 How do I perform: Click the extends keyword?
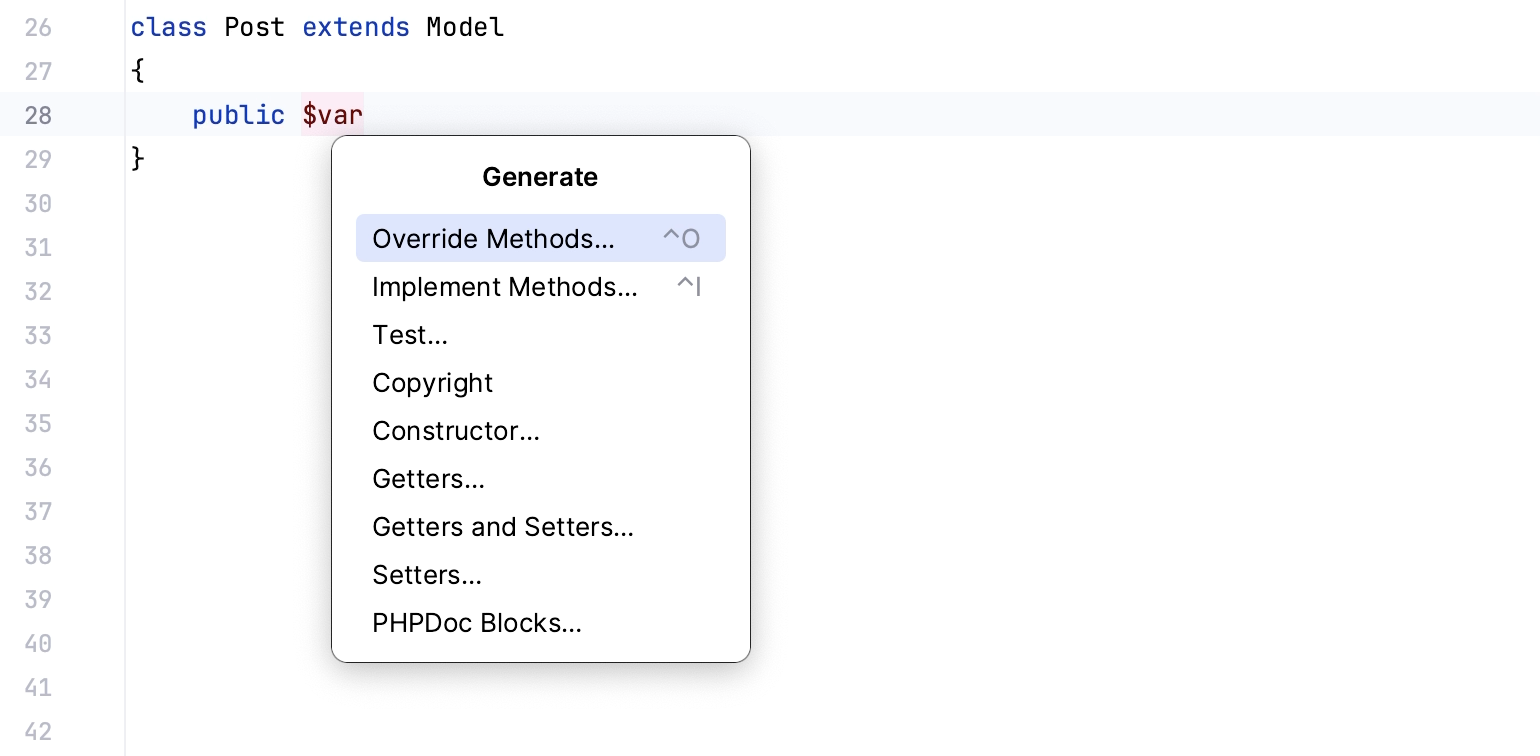356,27
